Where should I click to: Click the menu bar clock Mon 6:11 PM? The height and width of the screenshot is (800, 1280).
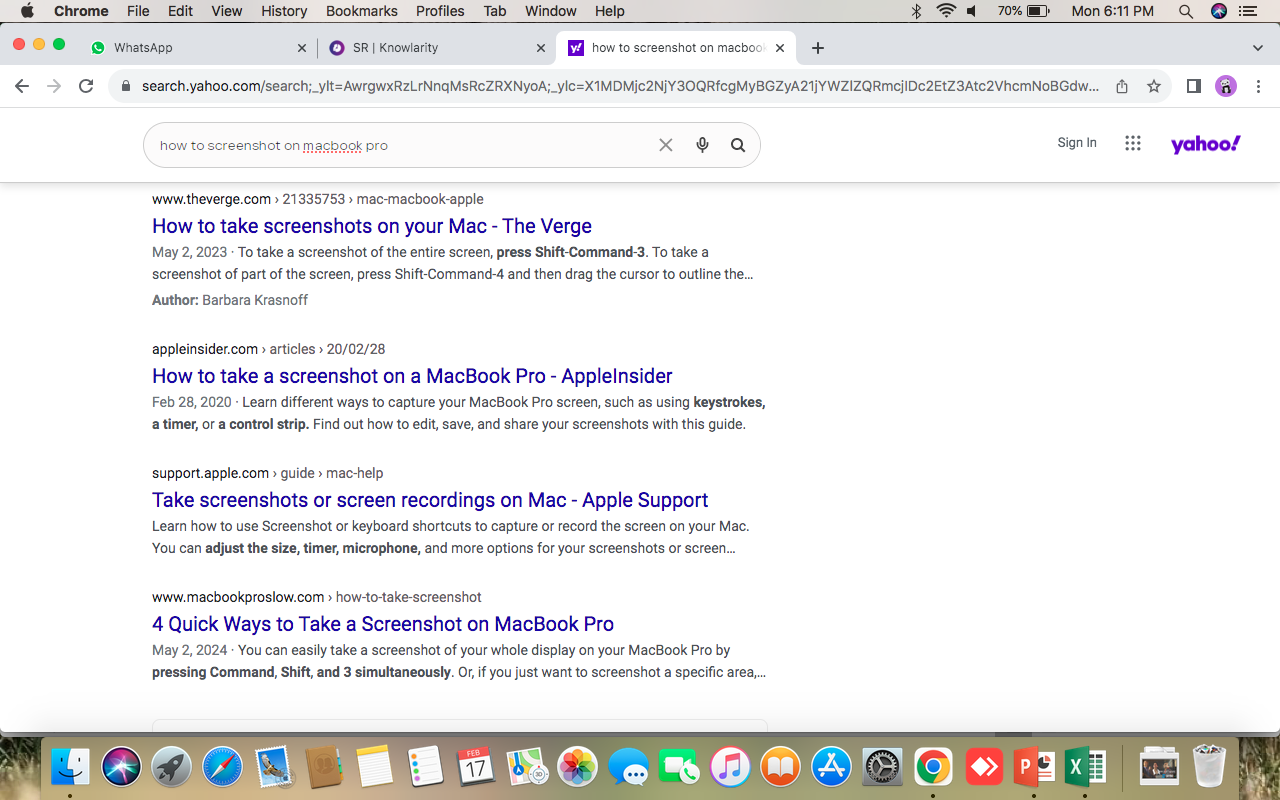(1113, 11)
